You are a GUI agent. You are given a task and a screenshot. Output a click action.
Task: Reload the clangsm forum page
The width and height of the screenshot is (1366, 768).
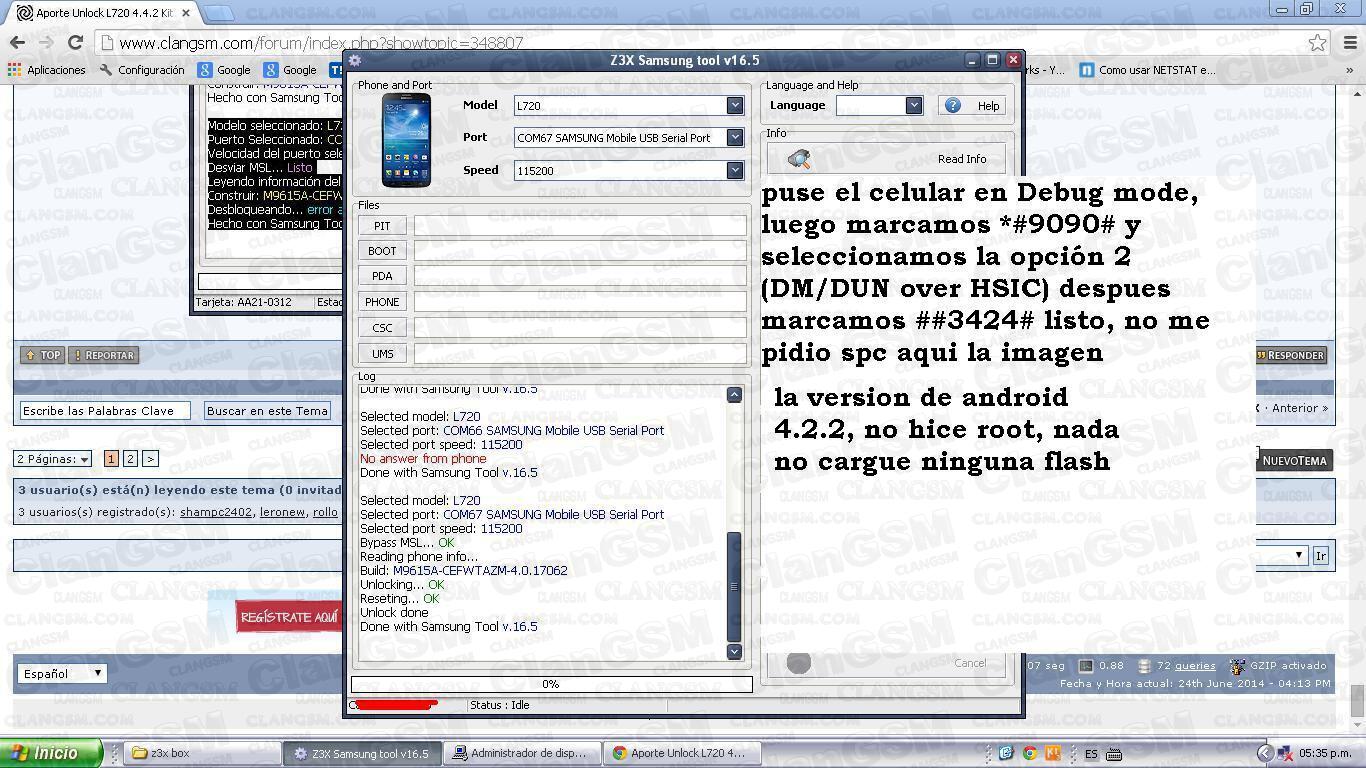(75, 42)
